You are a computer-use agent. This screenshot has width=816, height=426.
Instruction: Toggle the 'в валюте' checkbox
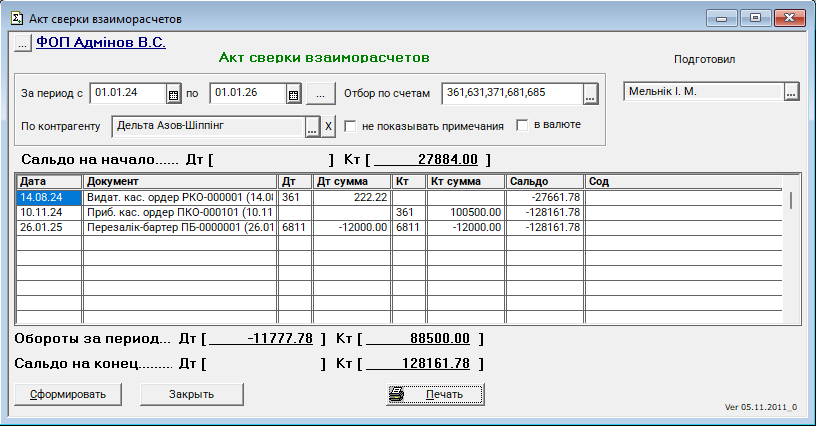coord(522,126)
